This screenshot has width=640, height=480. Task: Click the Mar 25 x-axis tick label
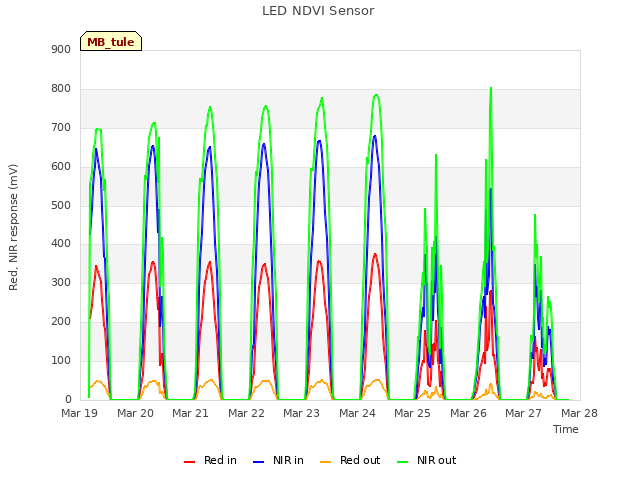pyautogui.click(x=412, y=413)
